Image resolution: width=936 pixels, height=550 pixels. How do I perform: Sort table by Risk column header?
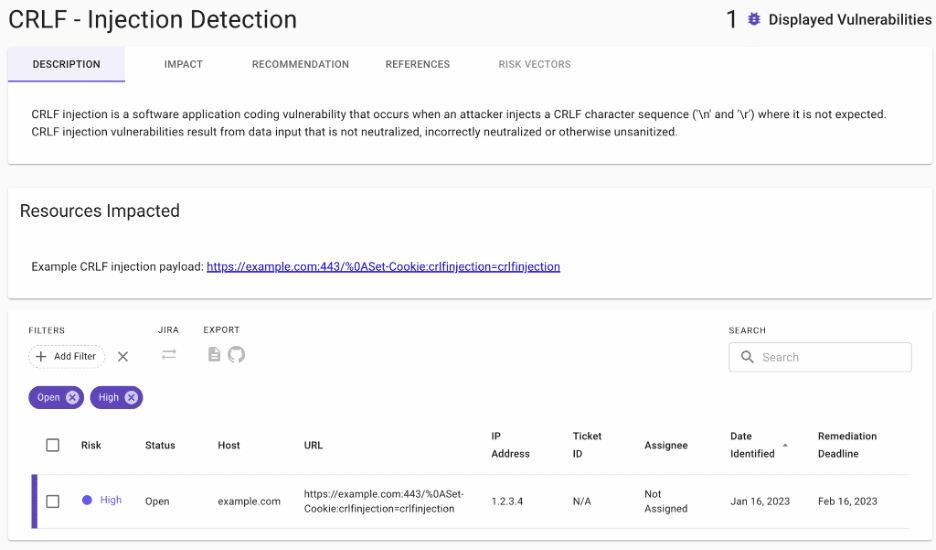click(91, 445)
